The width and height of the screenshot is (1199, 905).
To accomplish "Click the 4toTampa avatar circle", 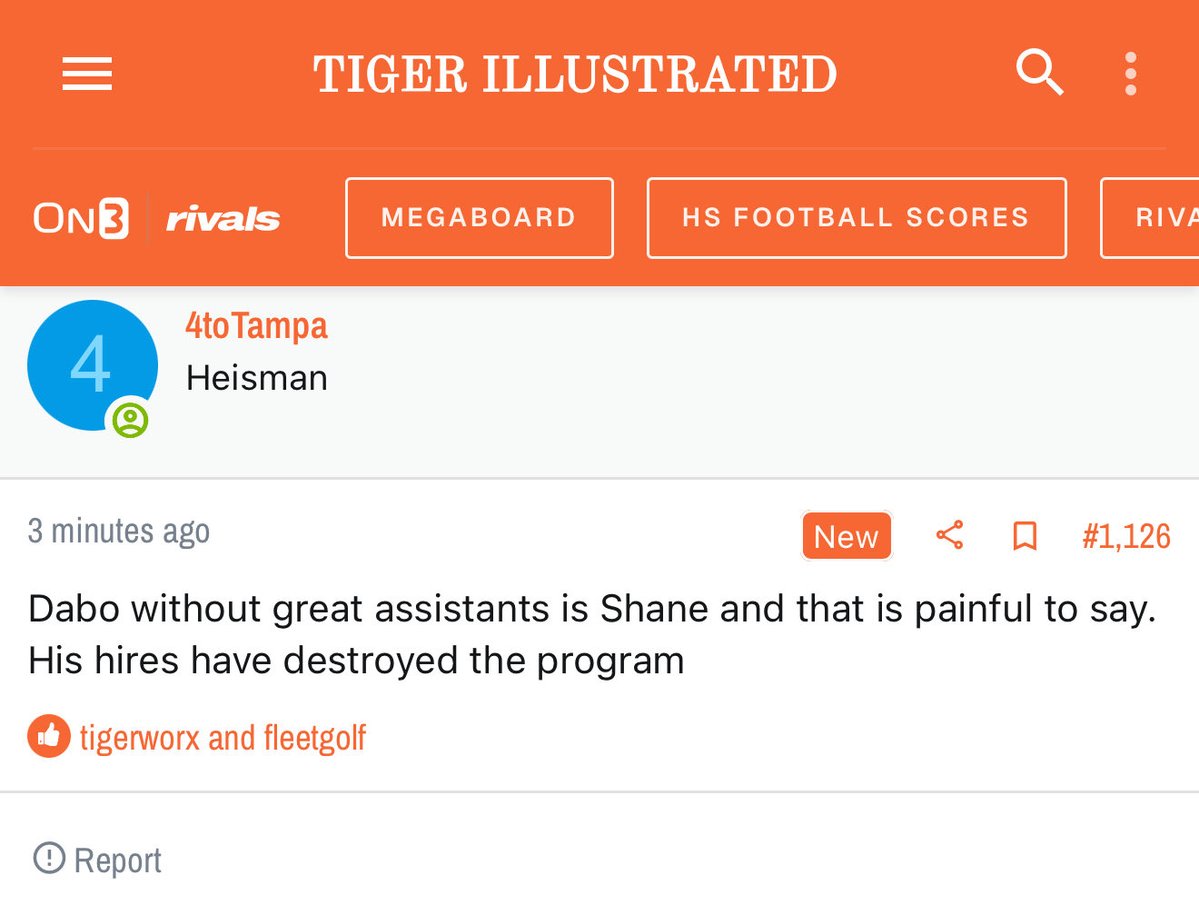I will pyautogui.click(x=92, y=365).
